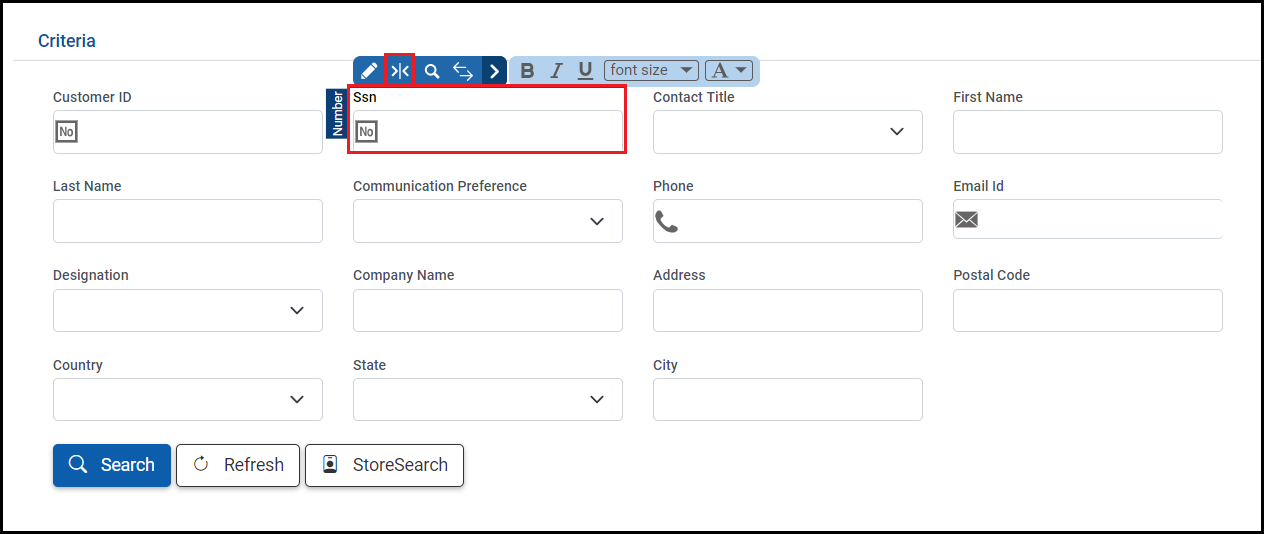Open the font color picker

tap(729, 71)
